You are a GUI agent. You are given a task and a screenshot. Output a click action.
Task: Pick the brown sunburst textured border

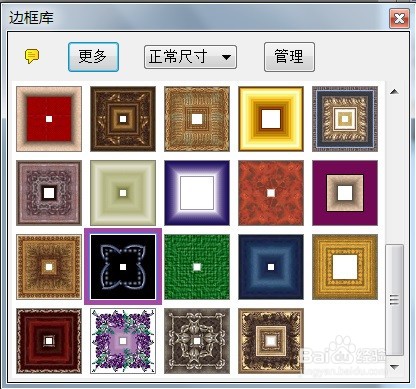[49, 267]
